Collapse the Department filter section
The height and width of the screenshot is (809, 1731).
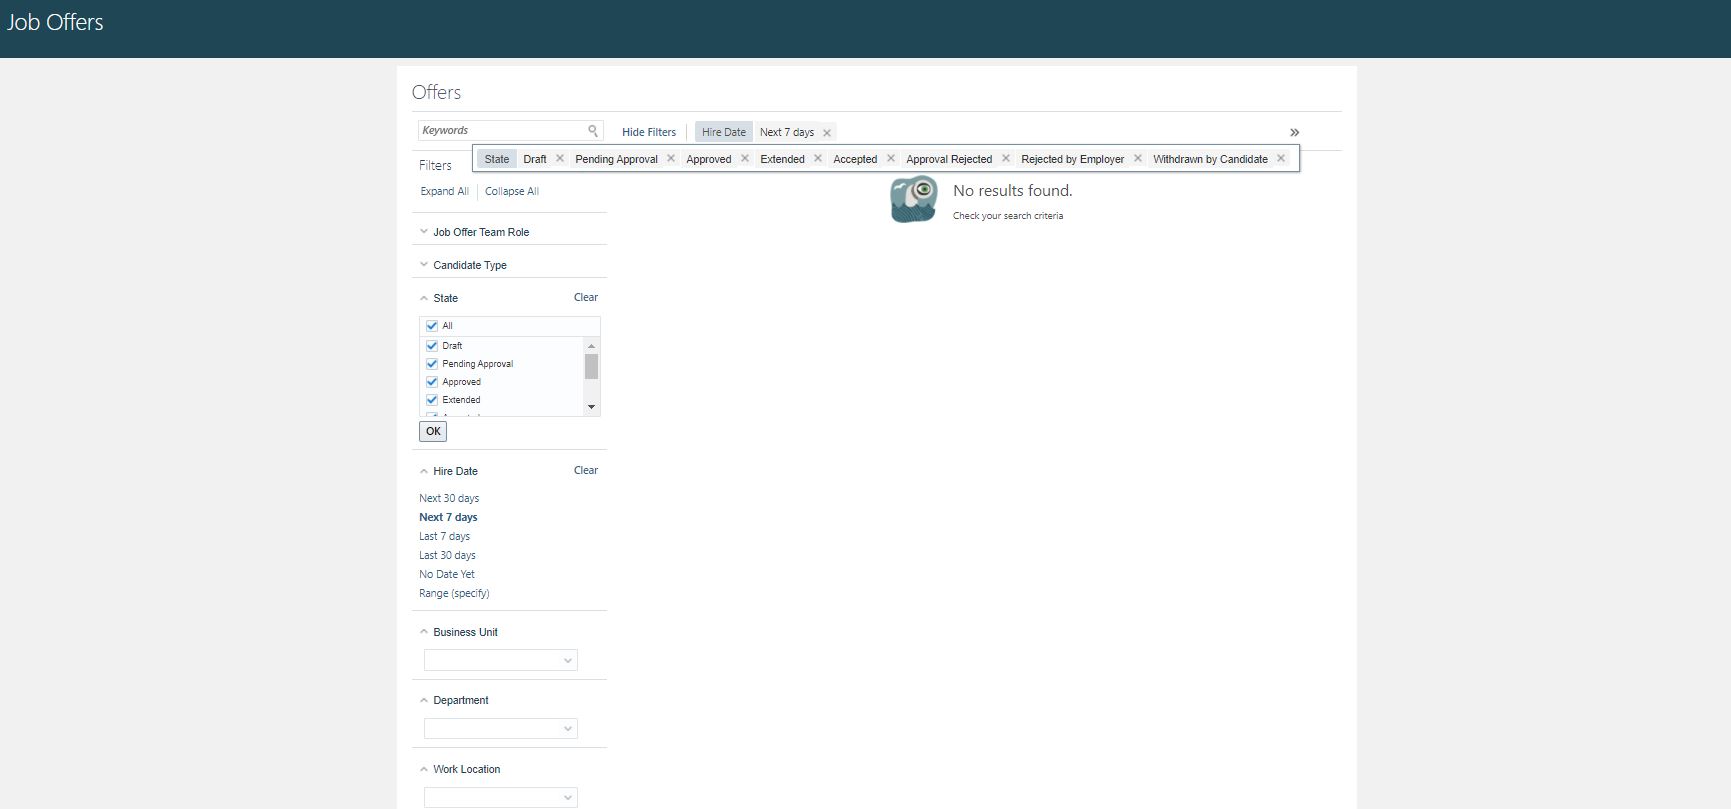point(424,700)
